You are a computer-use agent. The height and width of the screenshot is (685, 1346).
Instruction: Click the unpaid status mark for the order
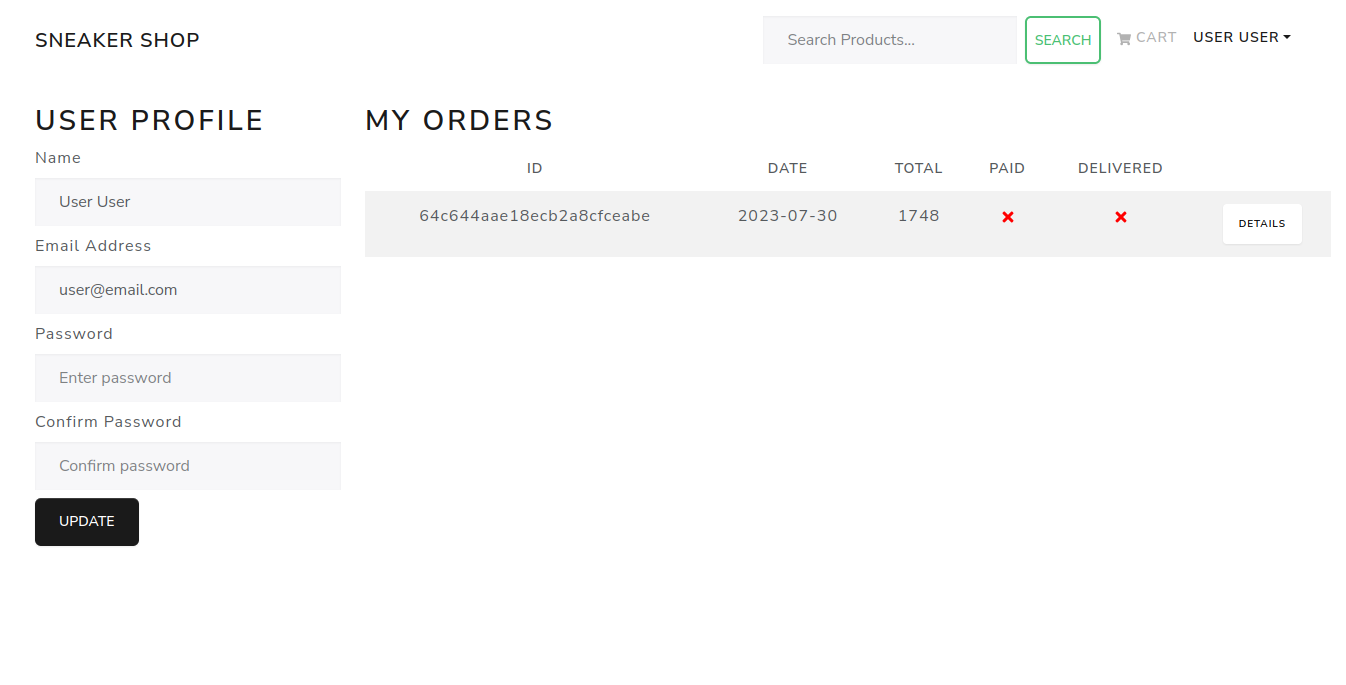point(1007,216)
